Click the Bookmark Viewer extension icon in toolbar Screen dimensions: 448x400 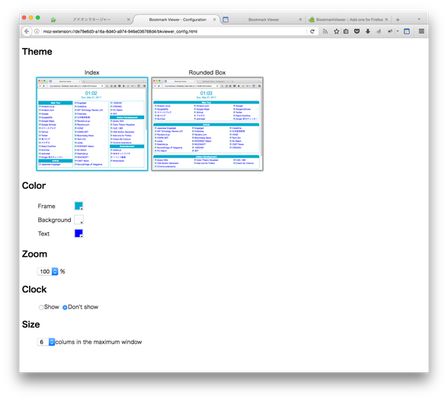point(407,31)
